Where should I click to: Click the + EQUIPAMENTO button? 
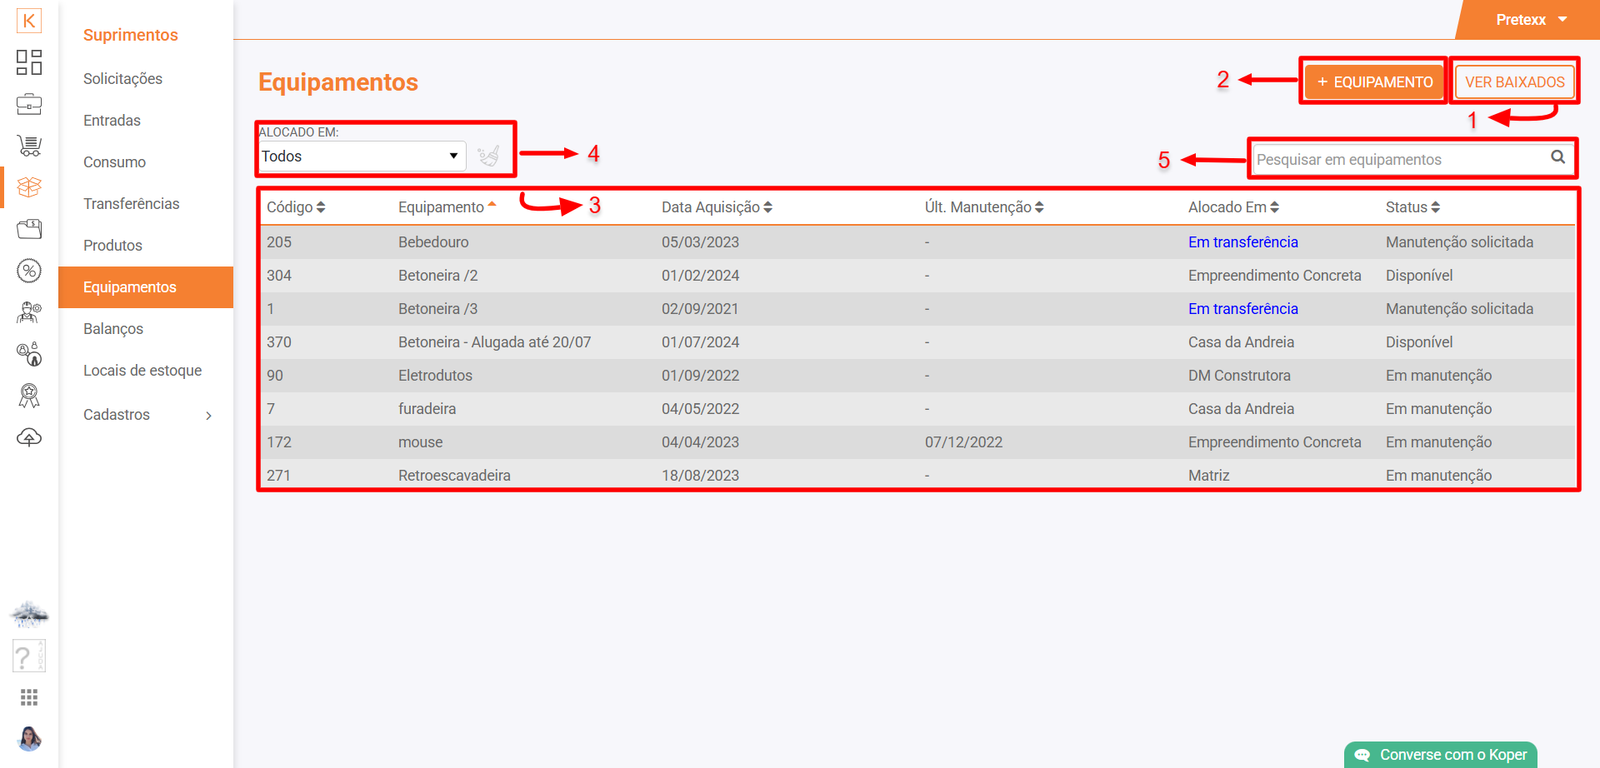tap(1374, 82)
